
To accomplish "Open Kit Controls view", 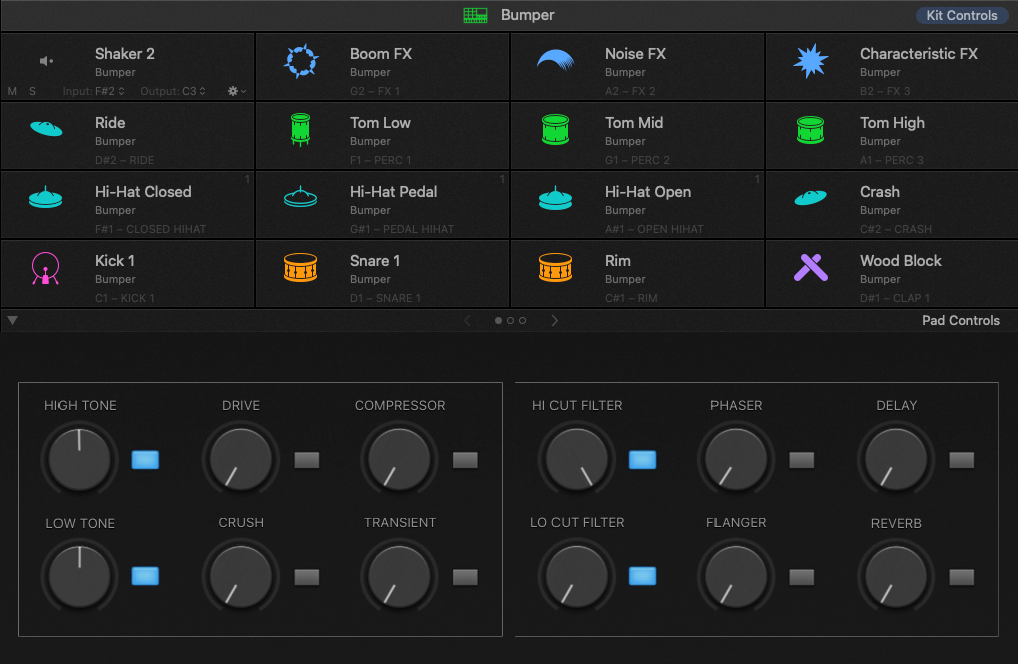I will click(962, 16).
